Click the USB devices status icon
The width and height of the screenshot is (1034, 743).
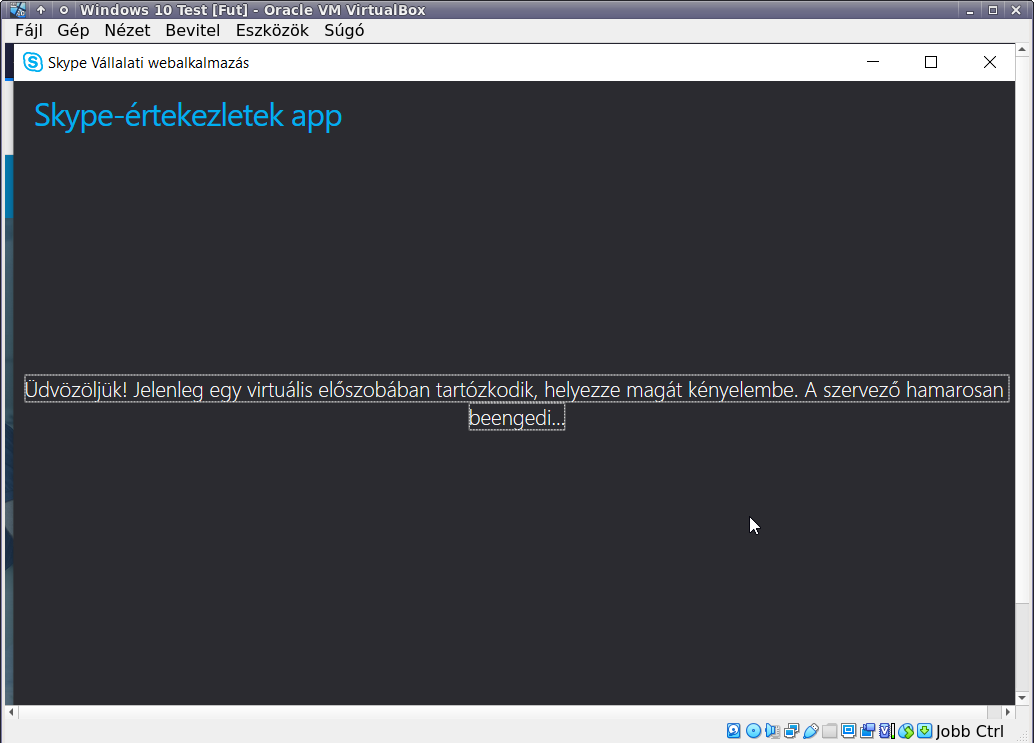pyautogui.click(x=810, y=730)
